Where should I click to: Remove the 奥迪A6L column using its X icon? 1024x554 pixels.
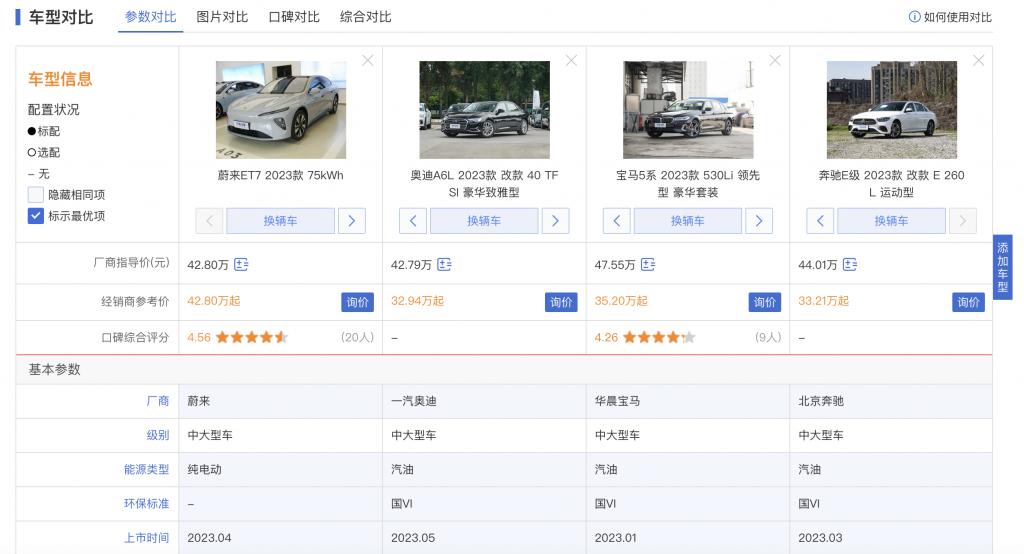click(x=571, y=61)
